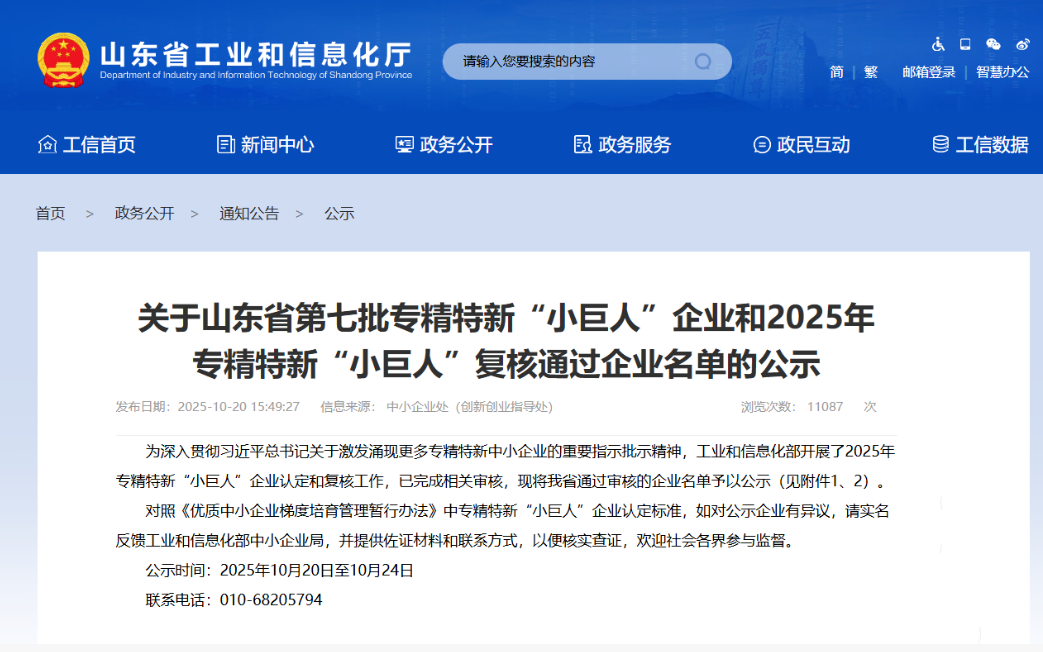Switch to traditional Chinese with 繁

pyautogui.click(x=872, y=71)
